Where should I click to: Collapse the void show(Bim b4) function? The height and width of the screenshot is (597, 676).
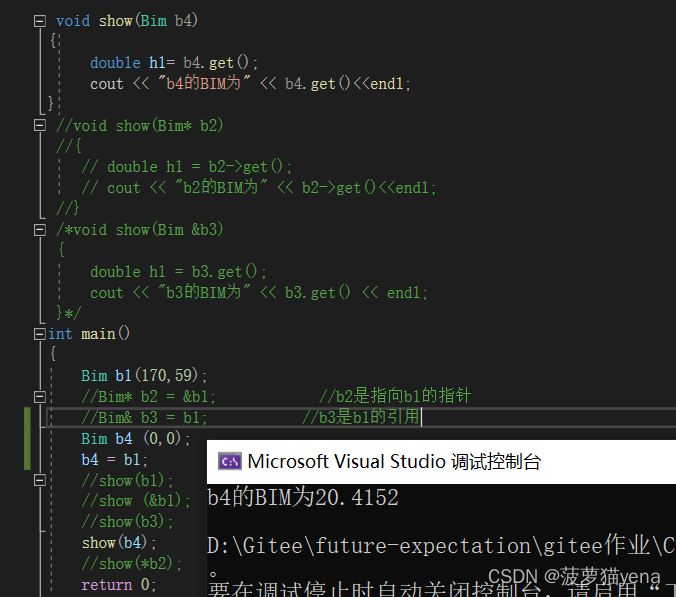[40, 21]
